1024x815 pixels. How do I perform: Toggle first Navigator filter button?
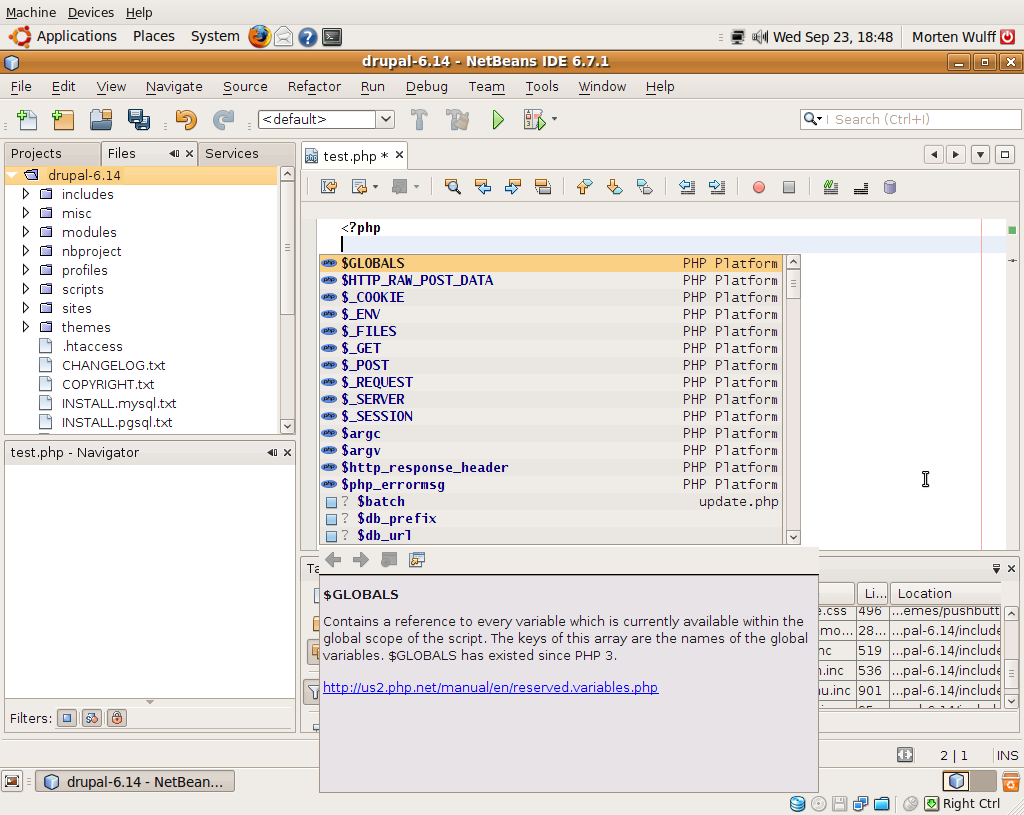click(67, 718)
